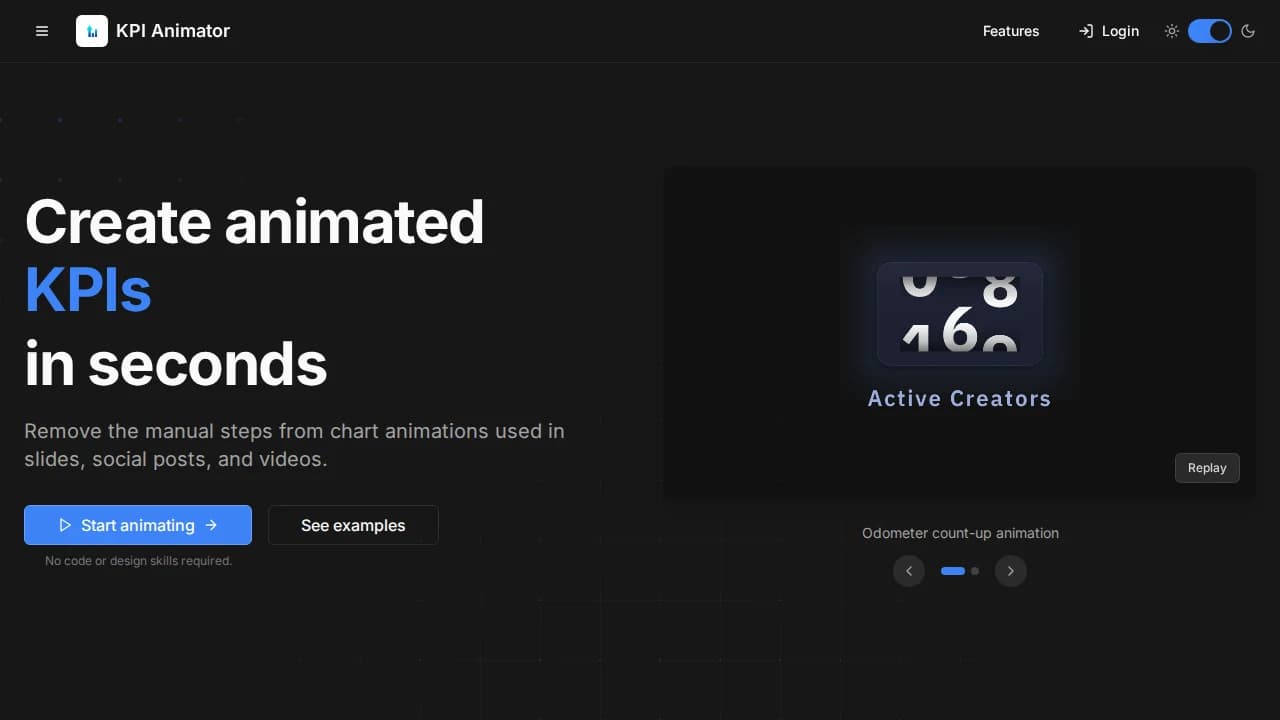Click the Active Creators label

pyautogui.click(x=959, y=398)
